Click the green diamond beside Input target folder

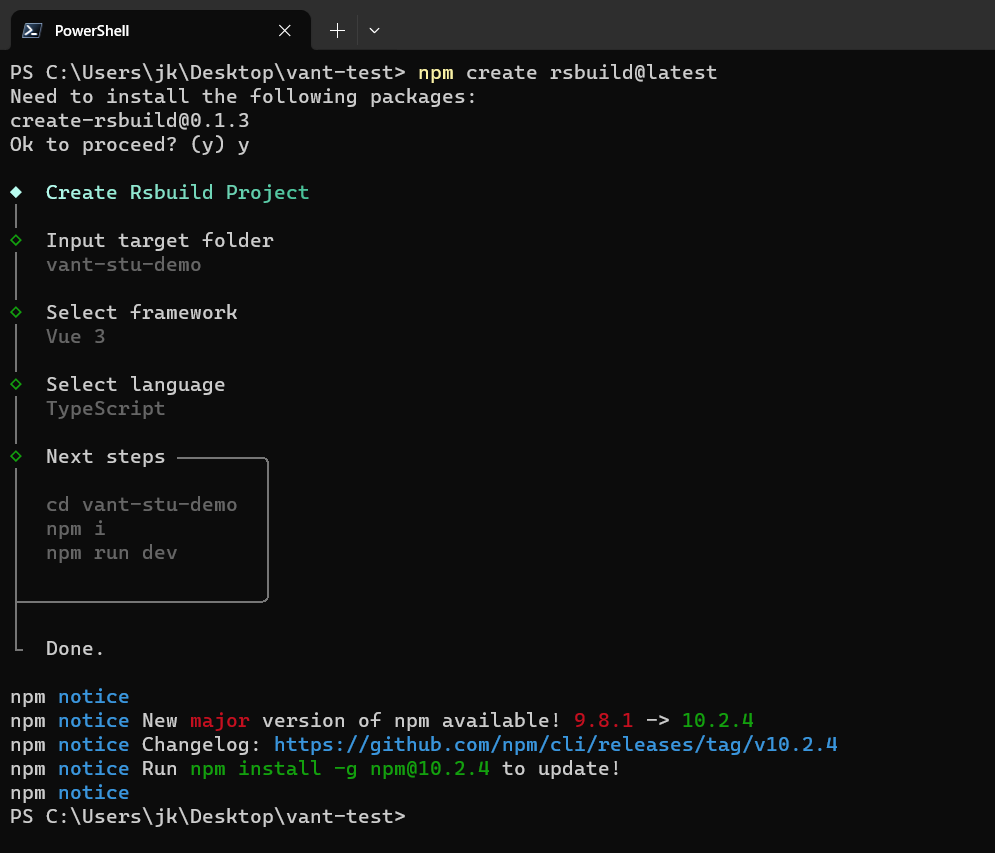[16, 240]
